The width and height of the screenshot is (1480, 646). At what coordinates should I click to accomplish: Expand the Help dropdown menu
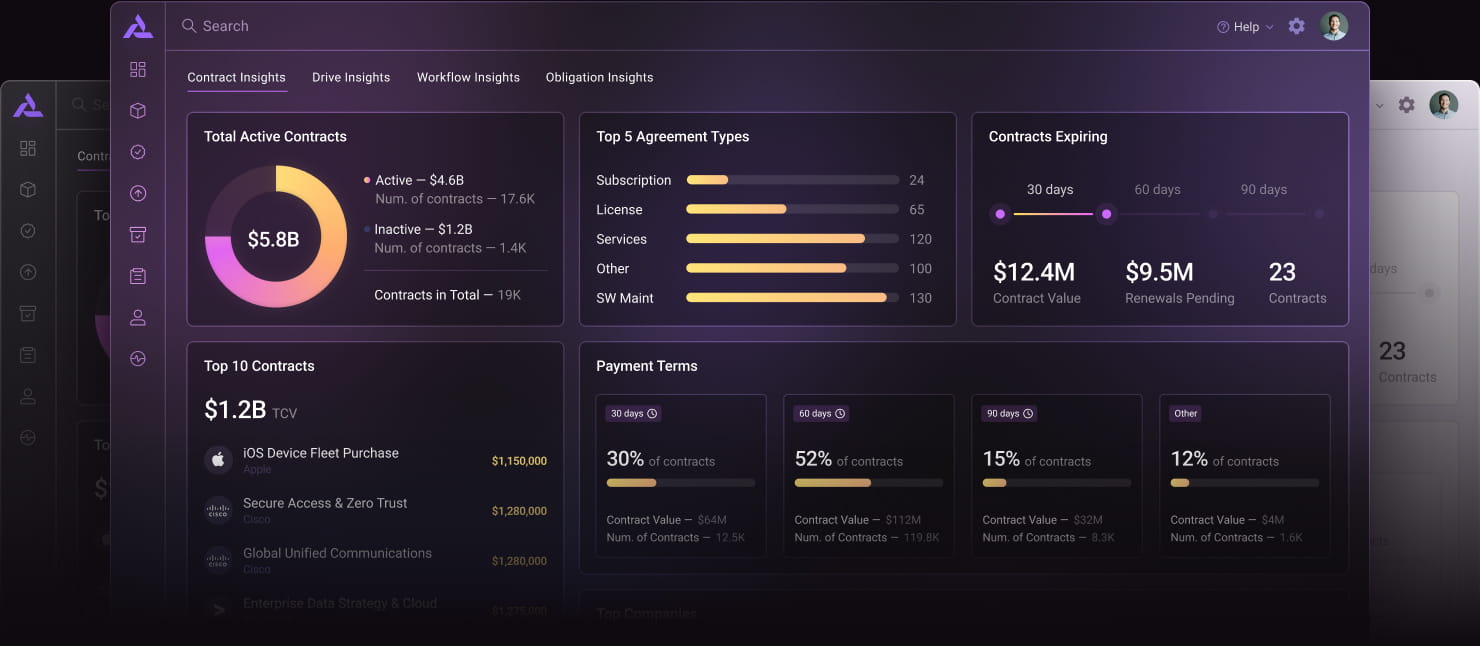[1245, 27]
